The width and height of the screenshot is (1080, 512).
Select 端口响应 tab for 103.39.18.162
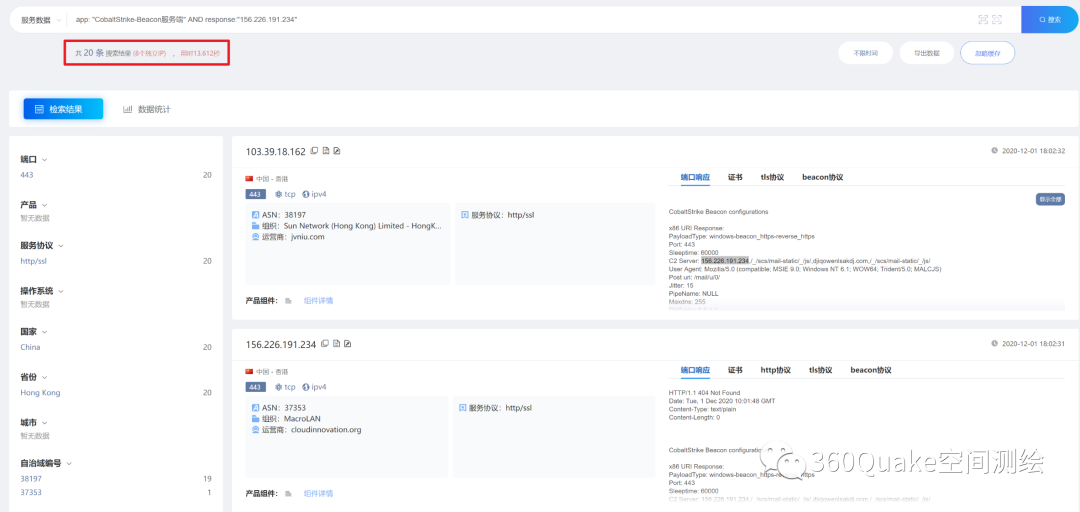(x=695, y=177)
